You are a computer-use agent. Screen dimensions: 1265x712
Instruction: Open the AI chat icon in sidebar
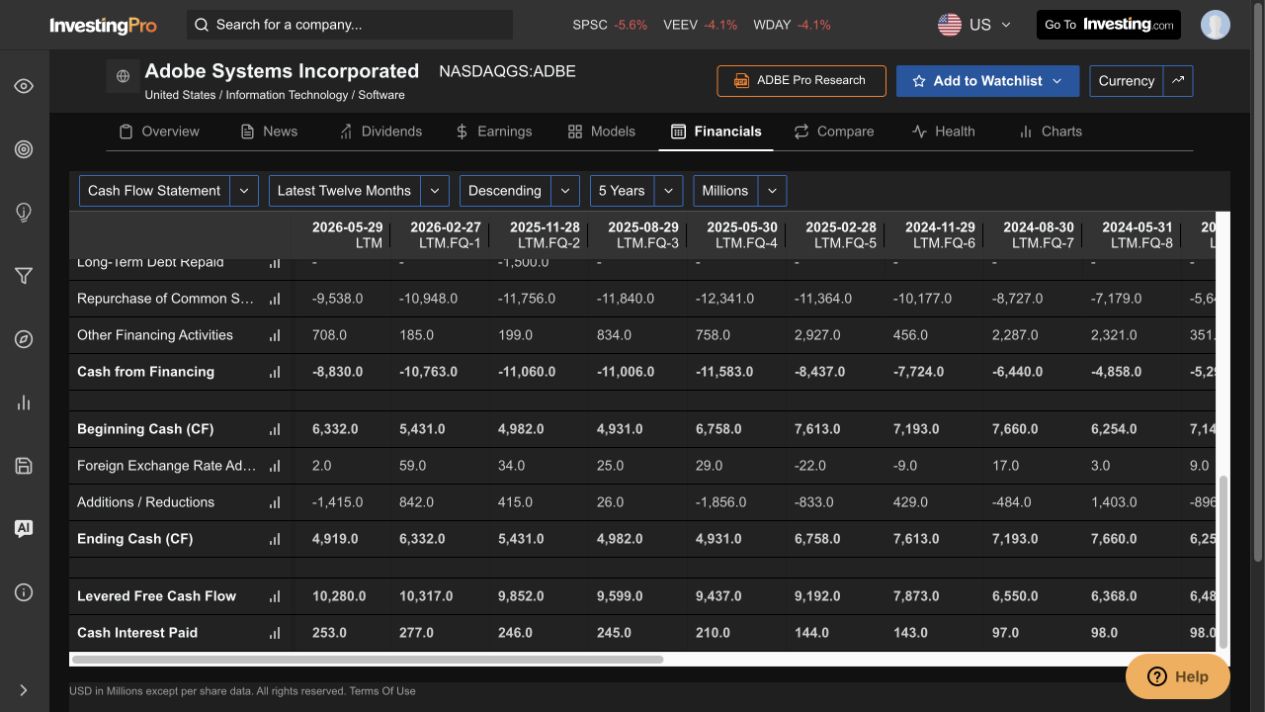point(24,529)
